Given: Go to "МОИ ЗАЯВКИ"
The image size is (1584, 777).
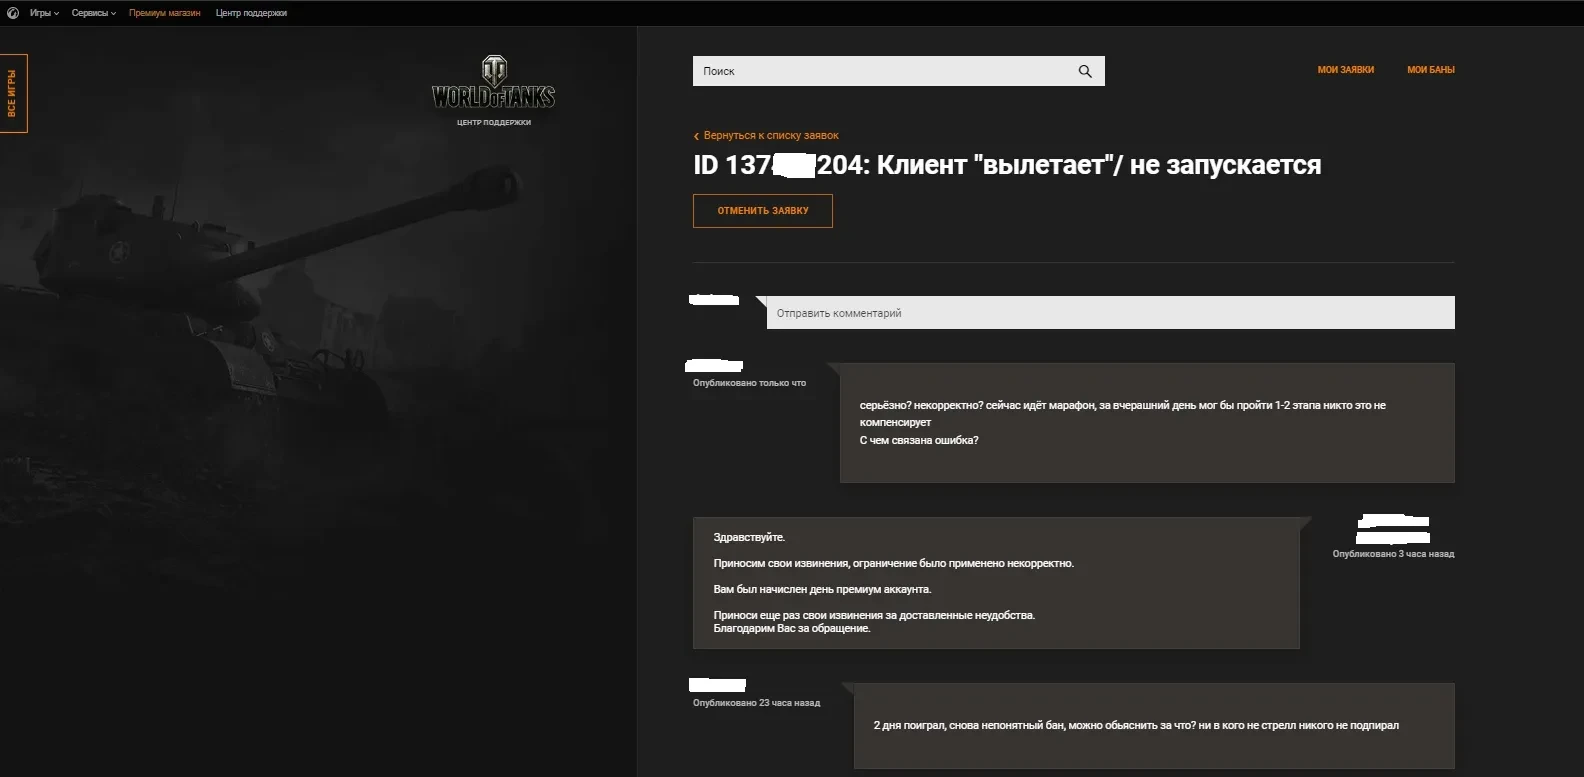Looking at the screenshot, I should (1345, 70).
